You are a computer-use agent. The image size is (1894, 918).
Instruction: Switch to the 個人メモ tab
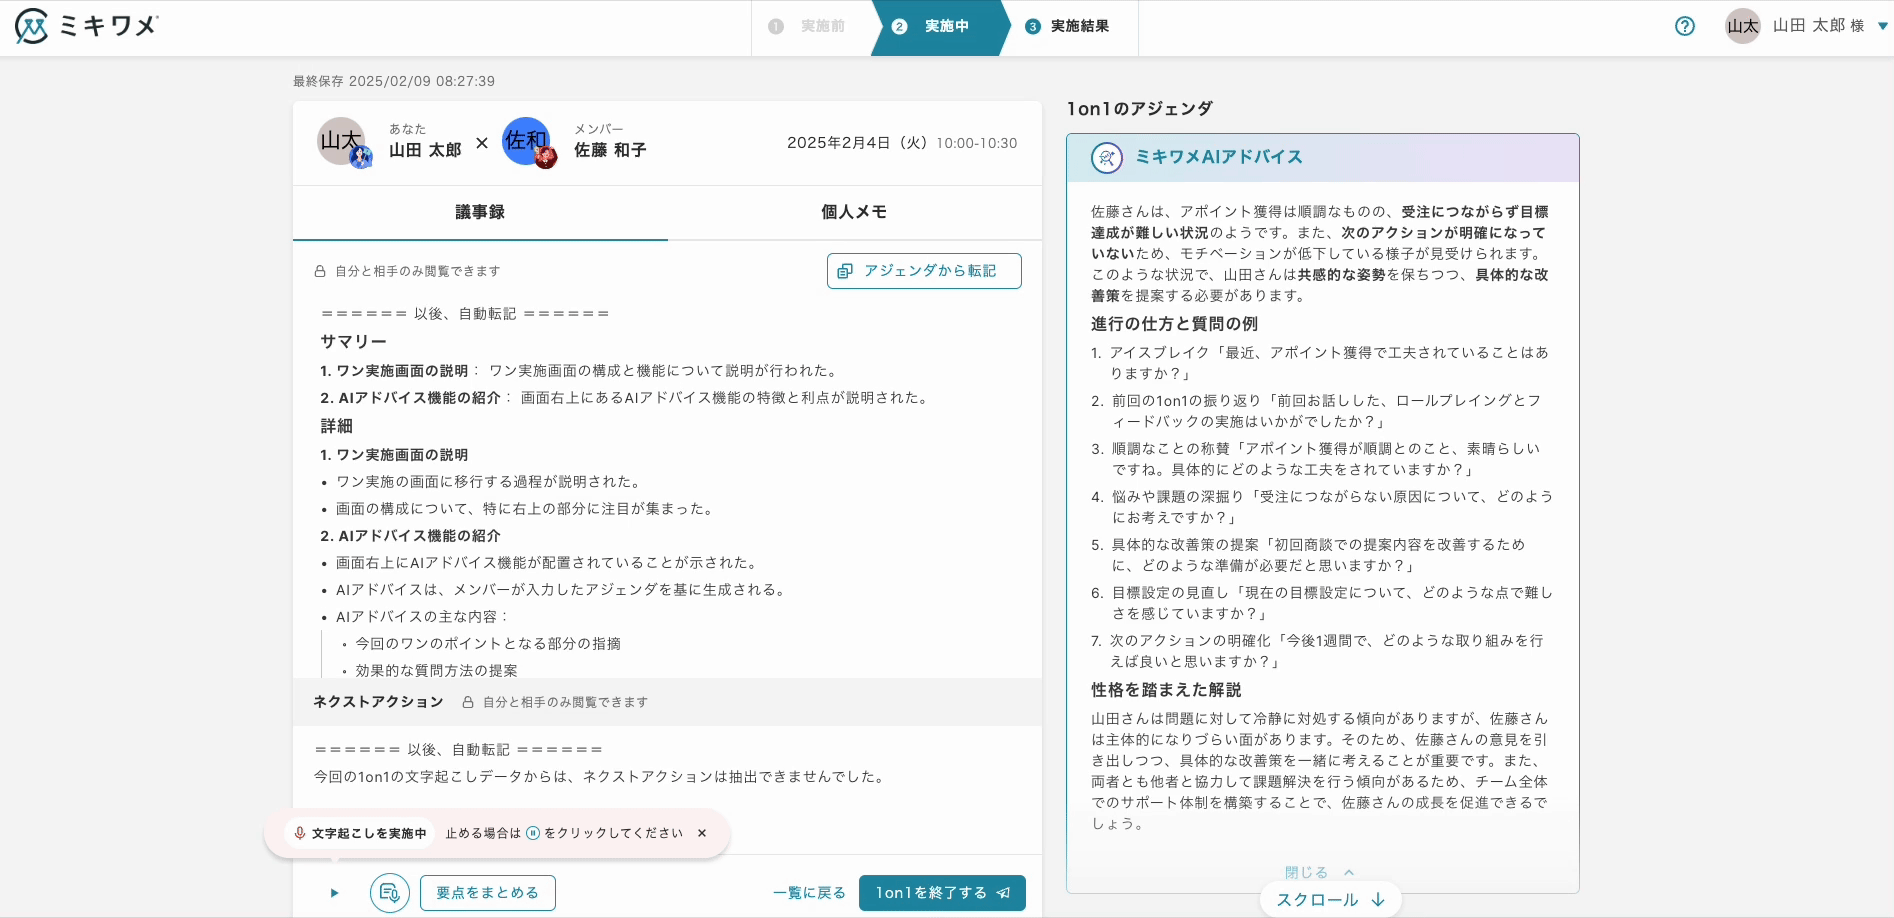pyautogui.click(x=854, y=212)
